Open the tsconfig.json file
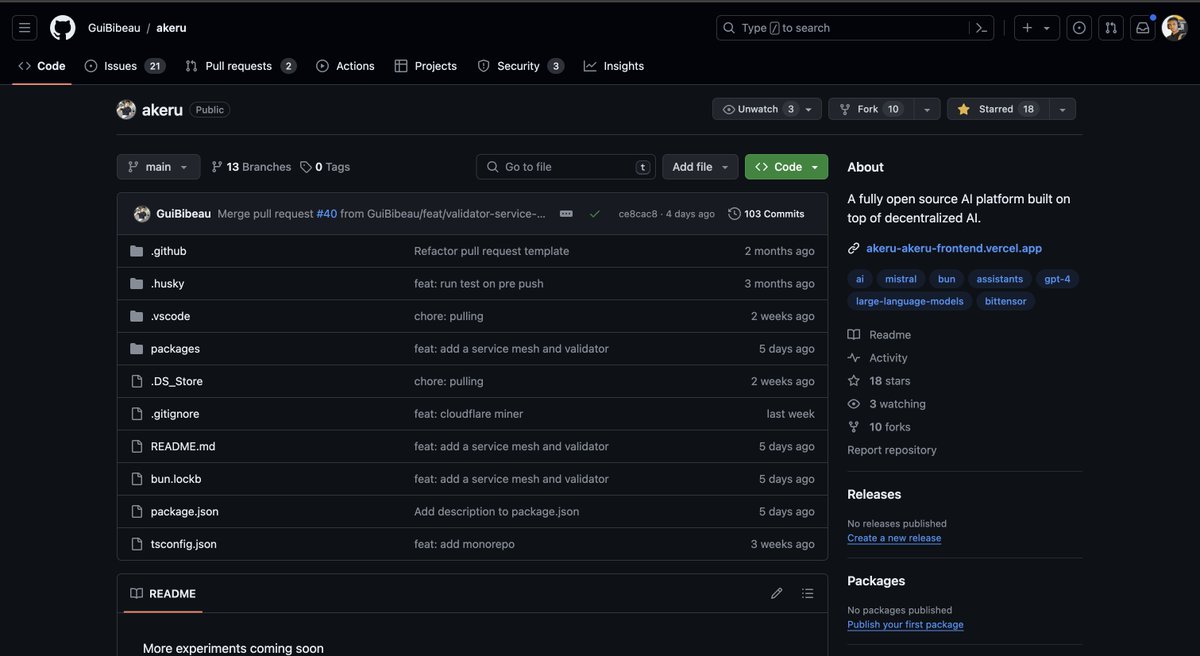This screenshot has width=1200, height=656. point(184,544)
